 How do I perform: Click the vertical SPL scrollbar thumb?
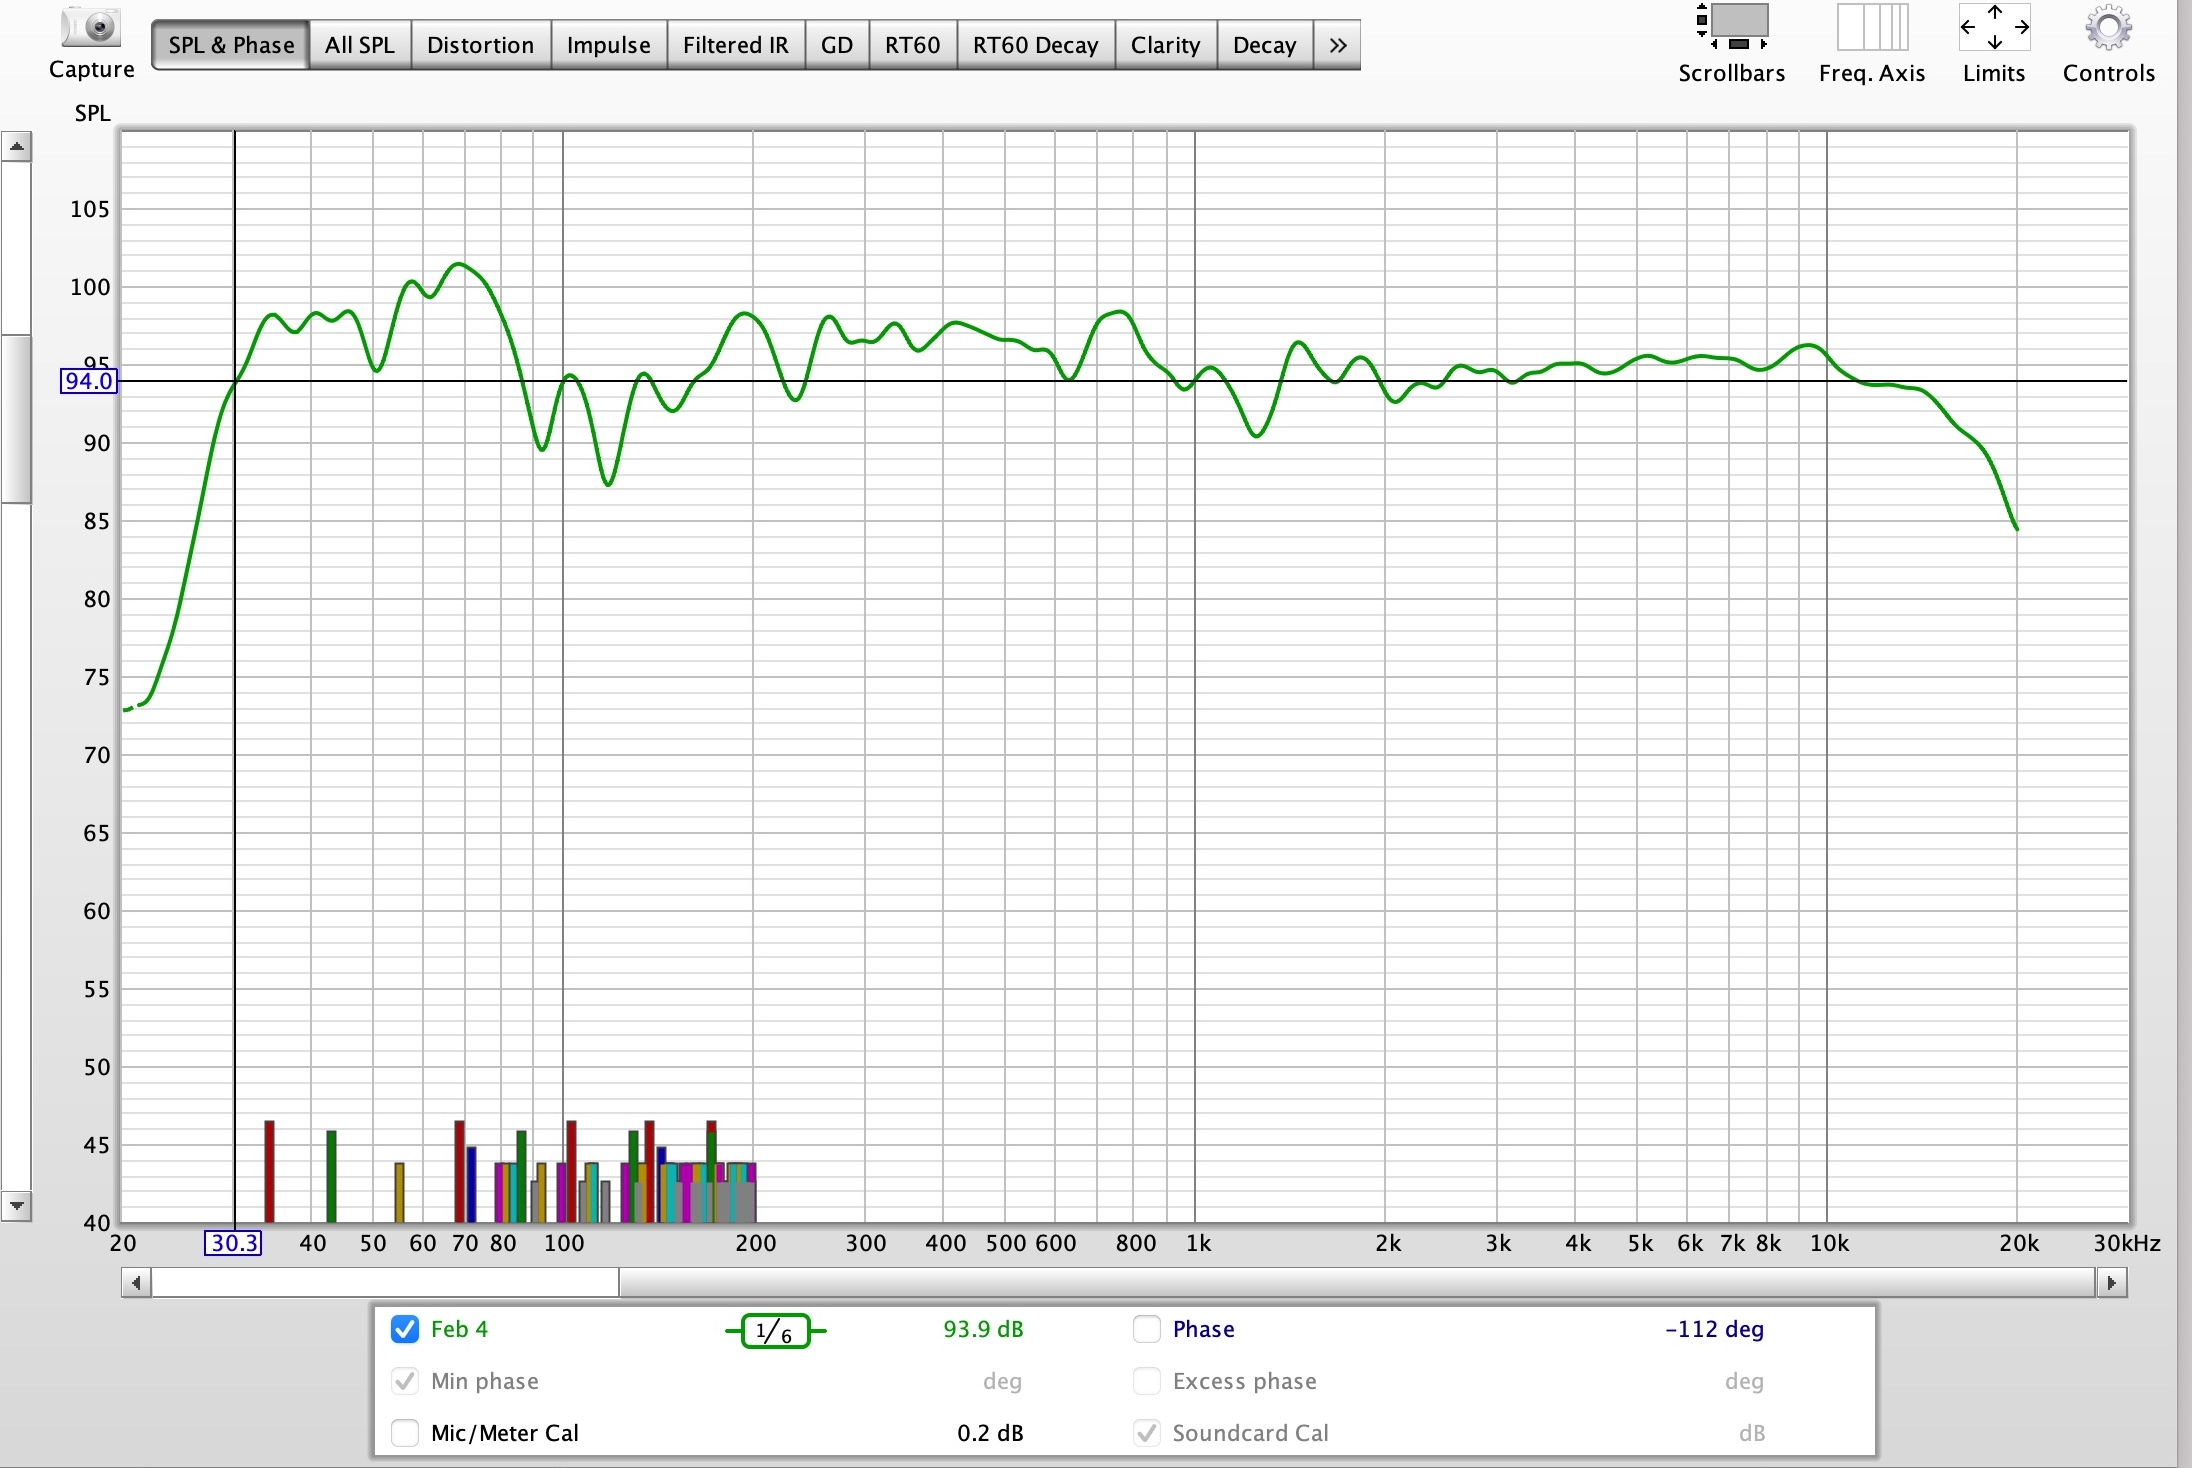click(x=17, y=418)
